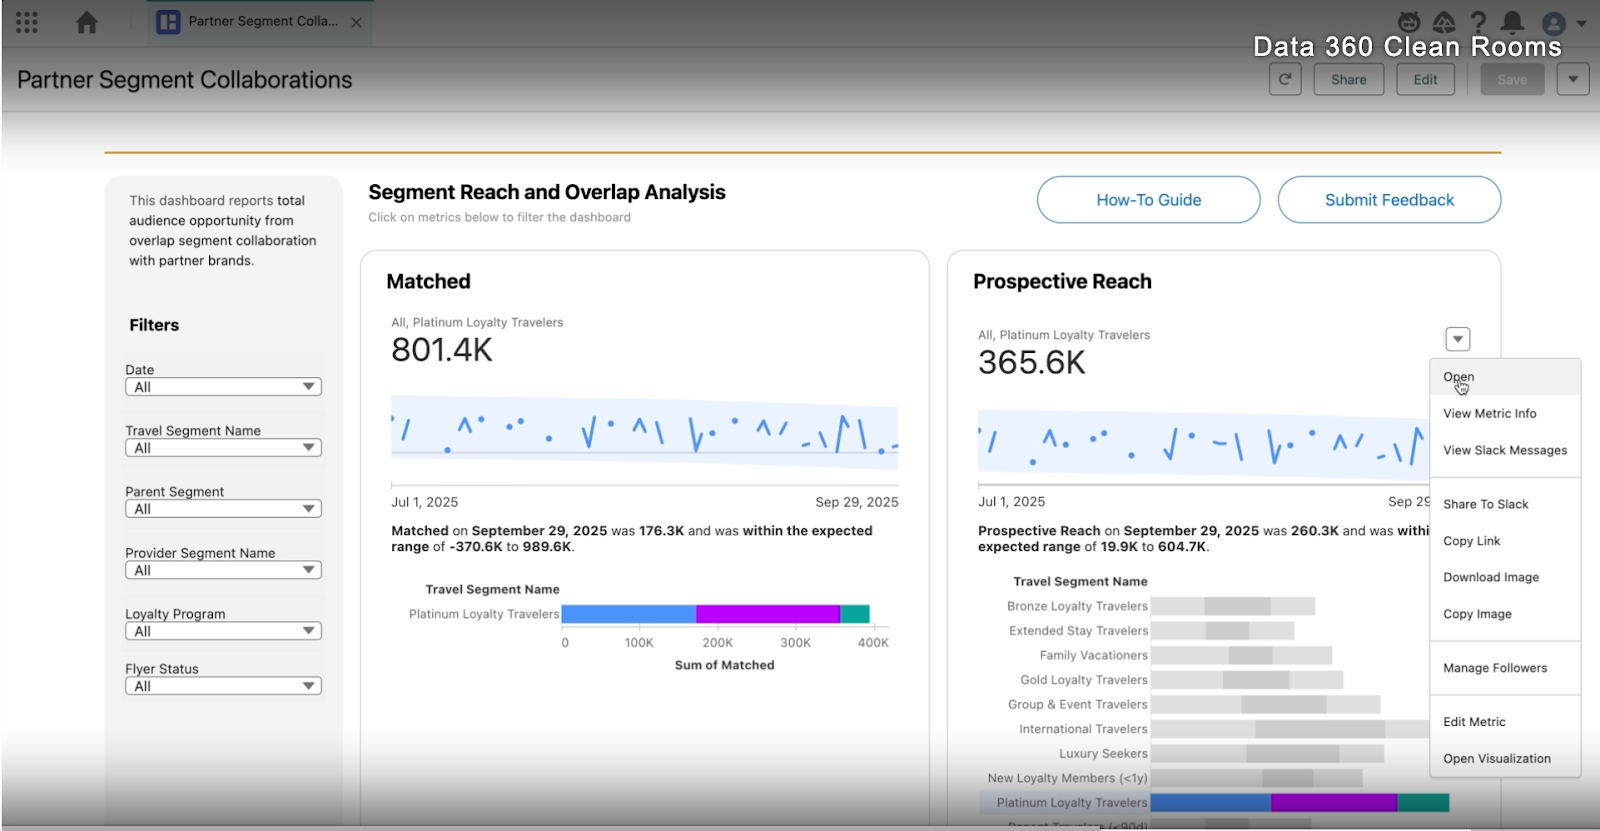Go to Home via house icon
The width and height of the screenshot is (1600, 831).
[87, 22]
